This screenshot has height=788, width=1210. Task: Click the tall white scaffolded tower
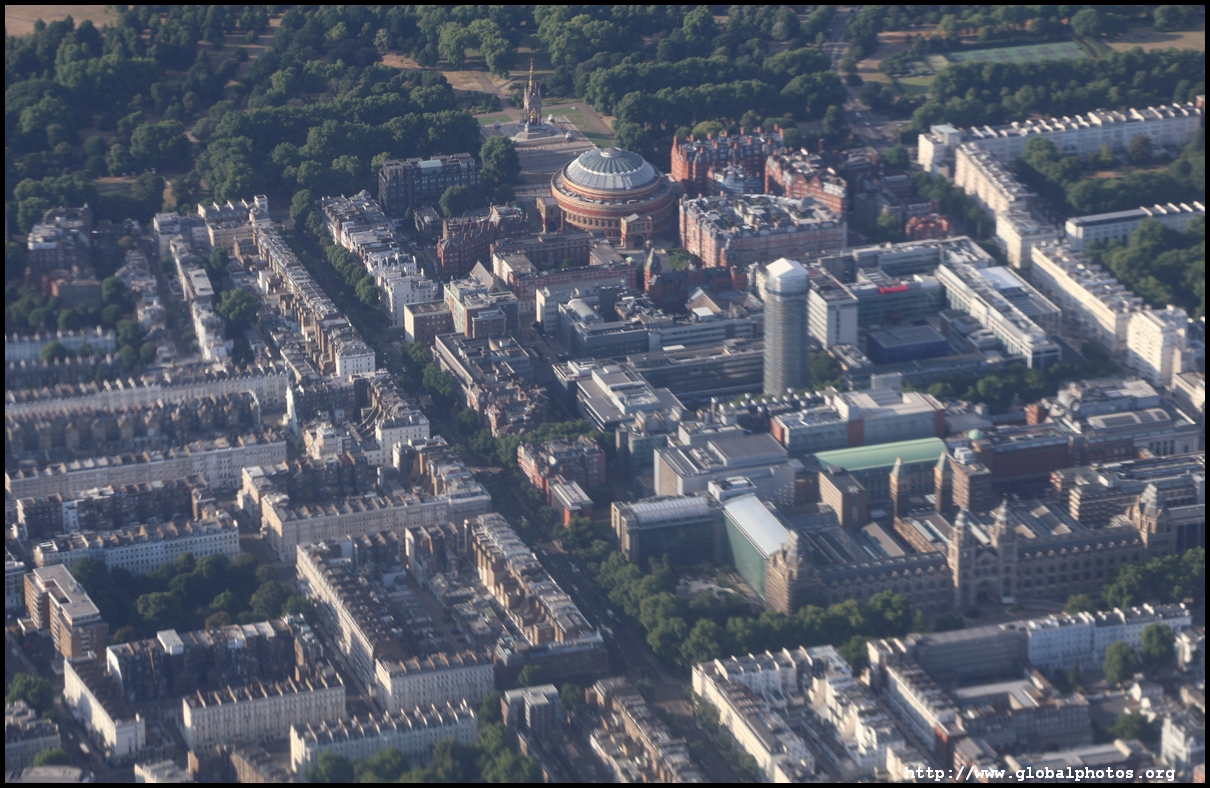point(785,326)
